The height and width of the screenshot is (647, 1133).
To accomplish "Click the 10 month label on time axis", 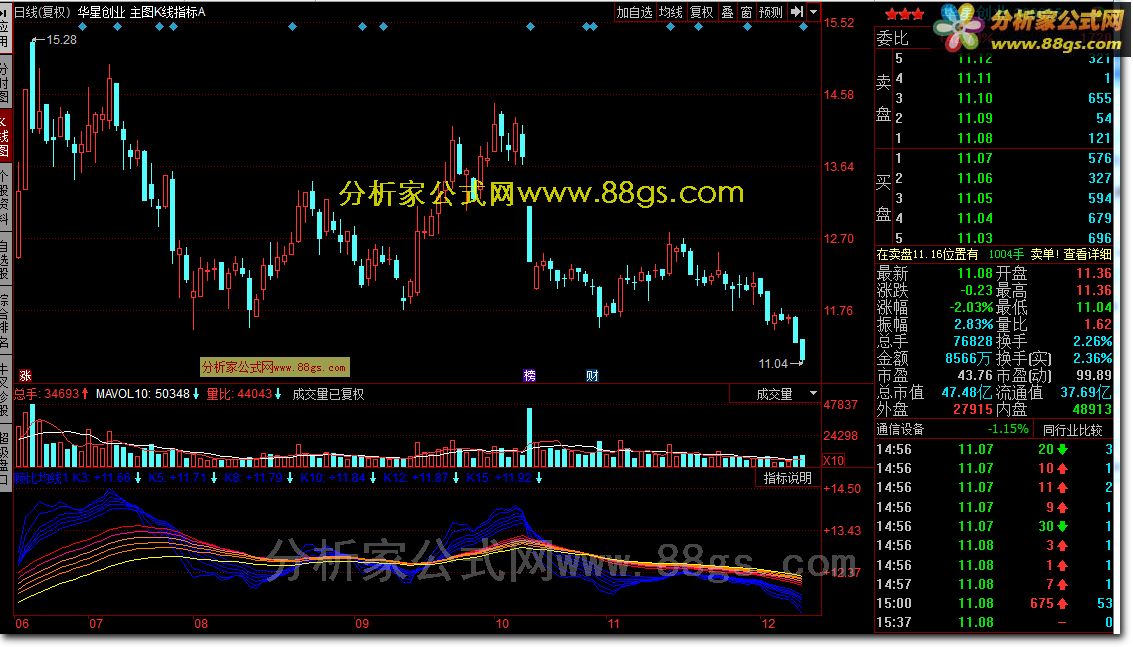I will coord(502,624).
